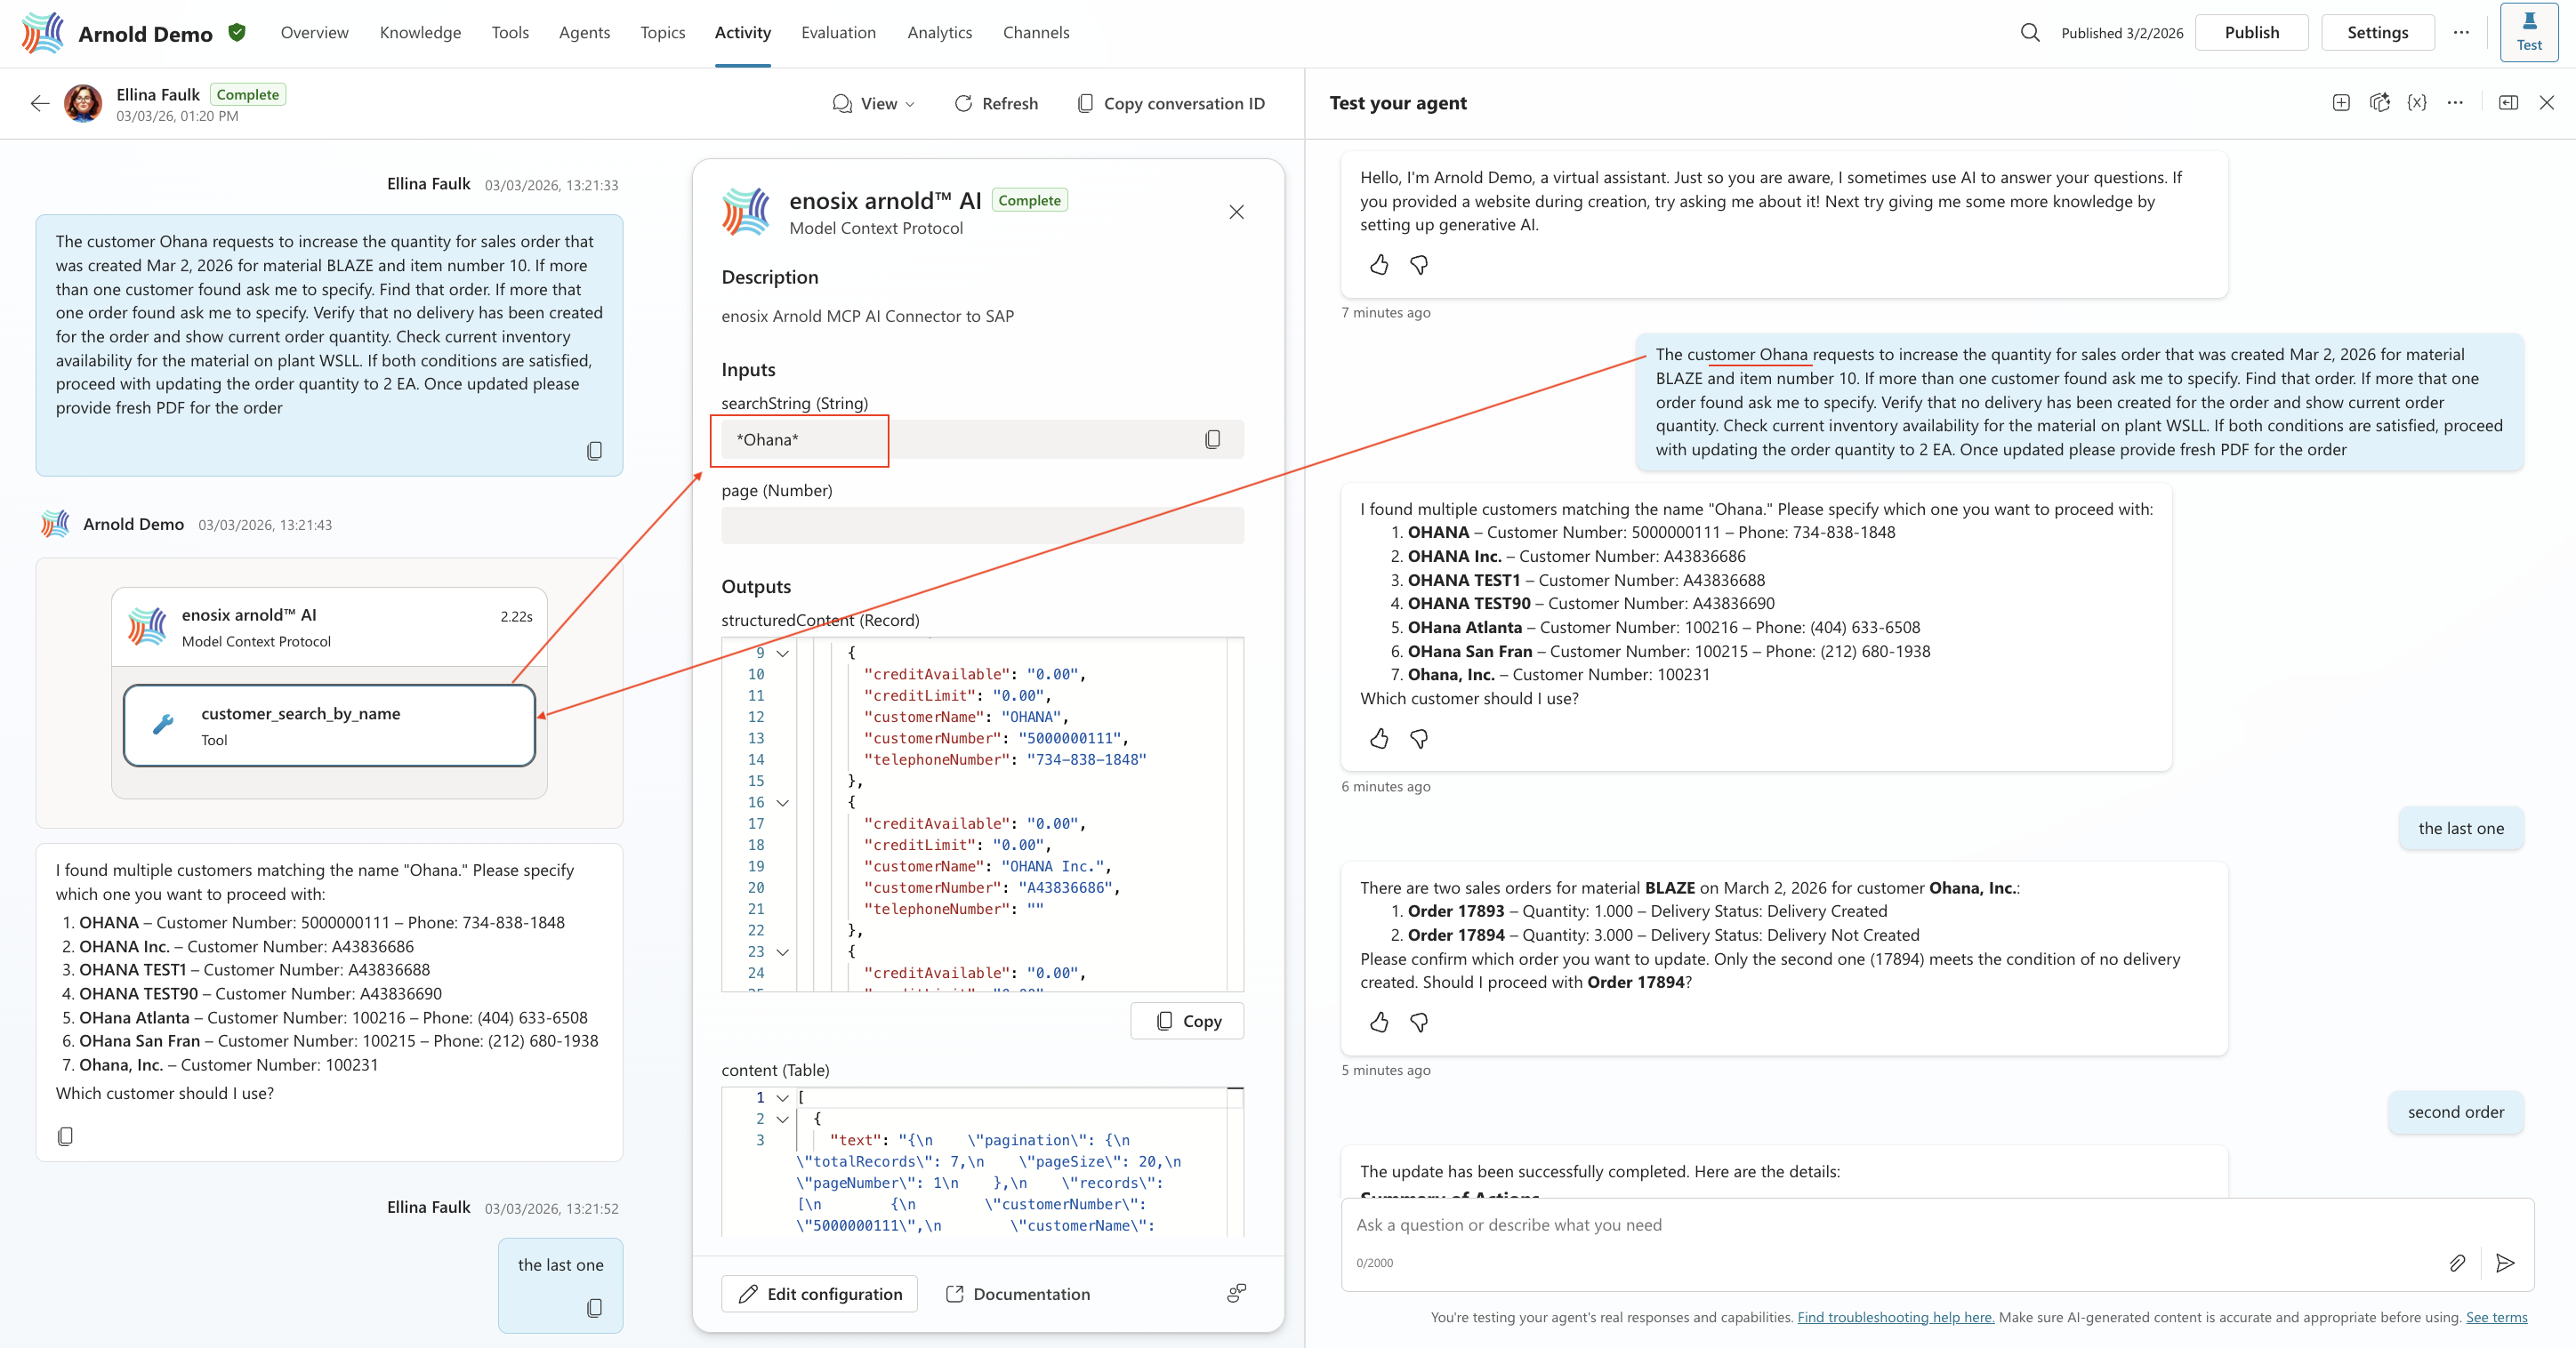Click the attach file paperclip icon
This screenshot has height=1348, width=2576.
click(2457, 1263)
